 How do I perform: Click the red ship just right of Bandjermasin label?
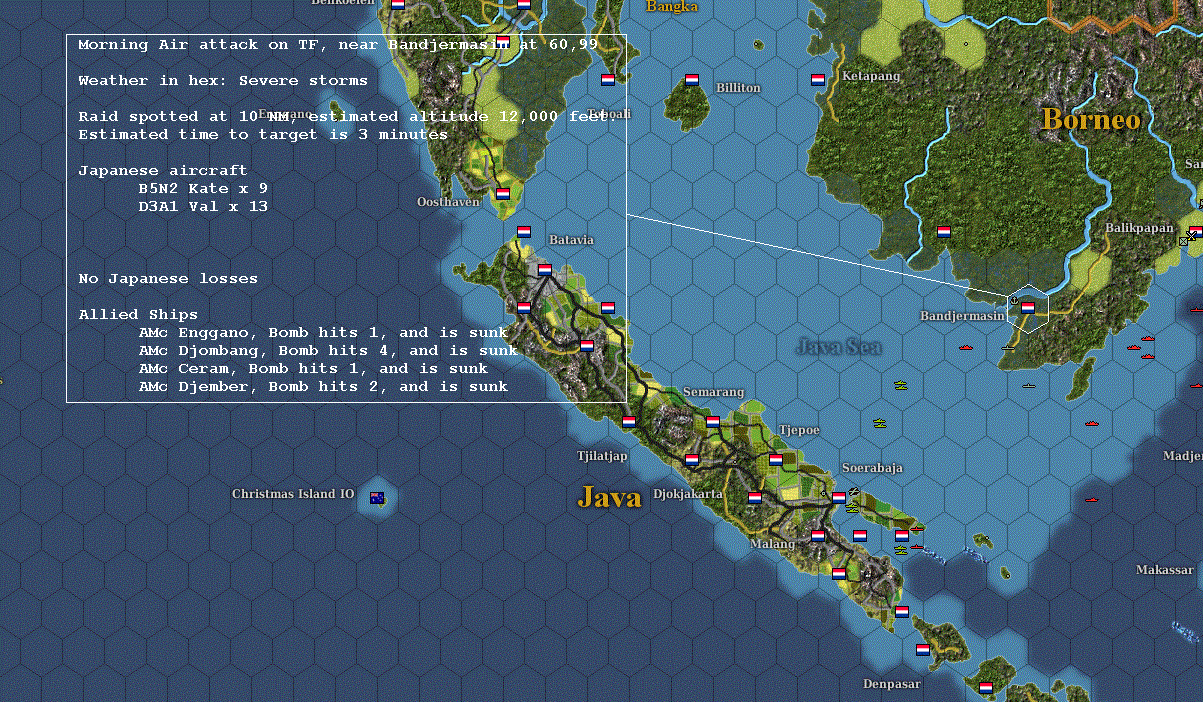click(966, 348)
